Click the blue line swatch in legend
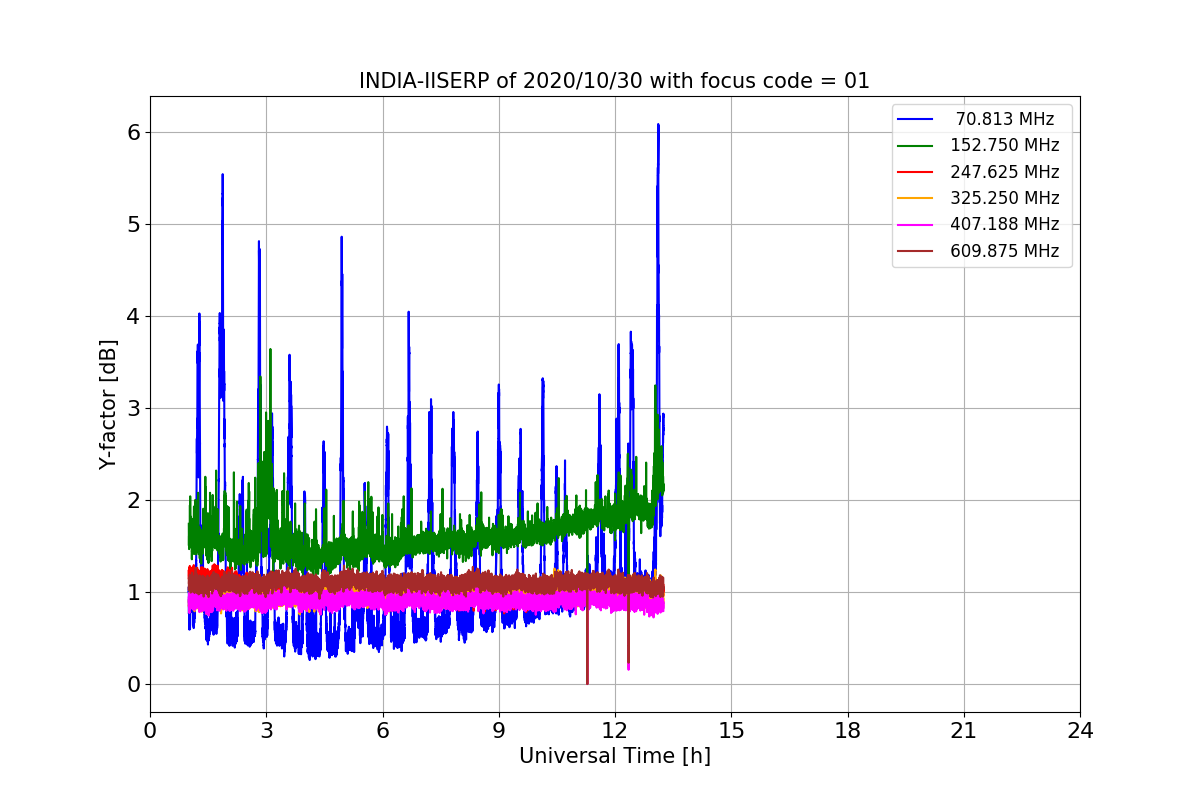 [915, 119]
